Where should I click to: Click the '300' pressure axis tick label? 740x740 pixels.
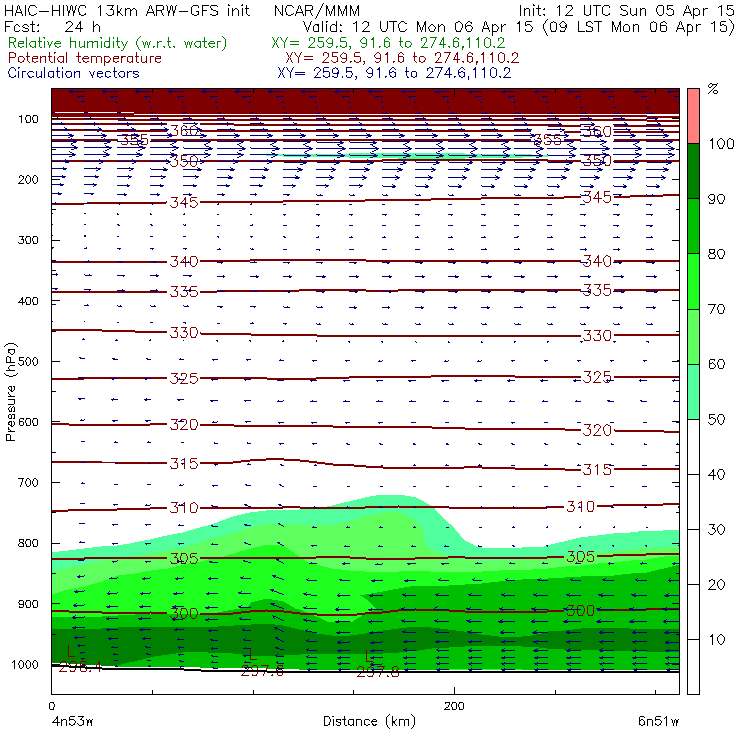click(28, 240)
